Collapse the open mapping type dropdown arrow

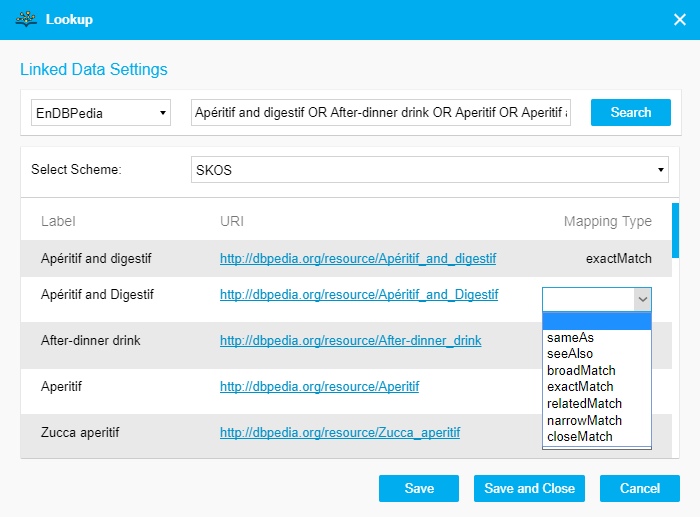642,298
